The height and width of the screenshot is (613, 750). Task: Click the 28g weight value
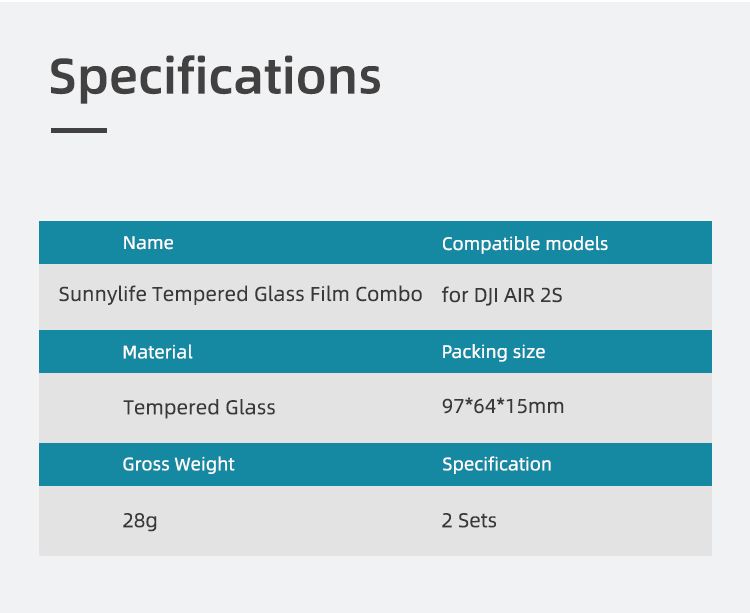(x=140, y=520)
